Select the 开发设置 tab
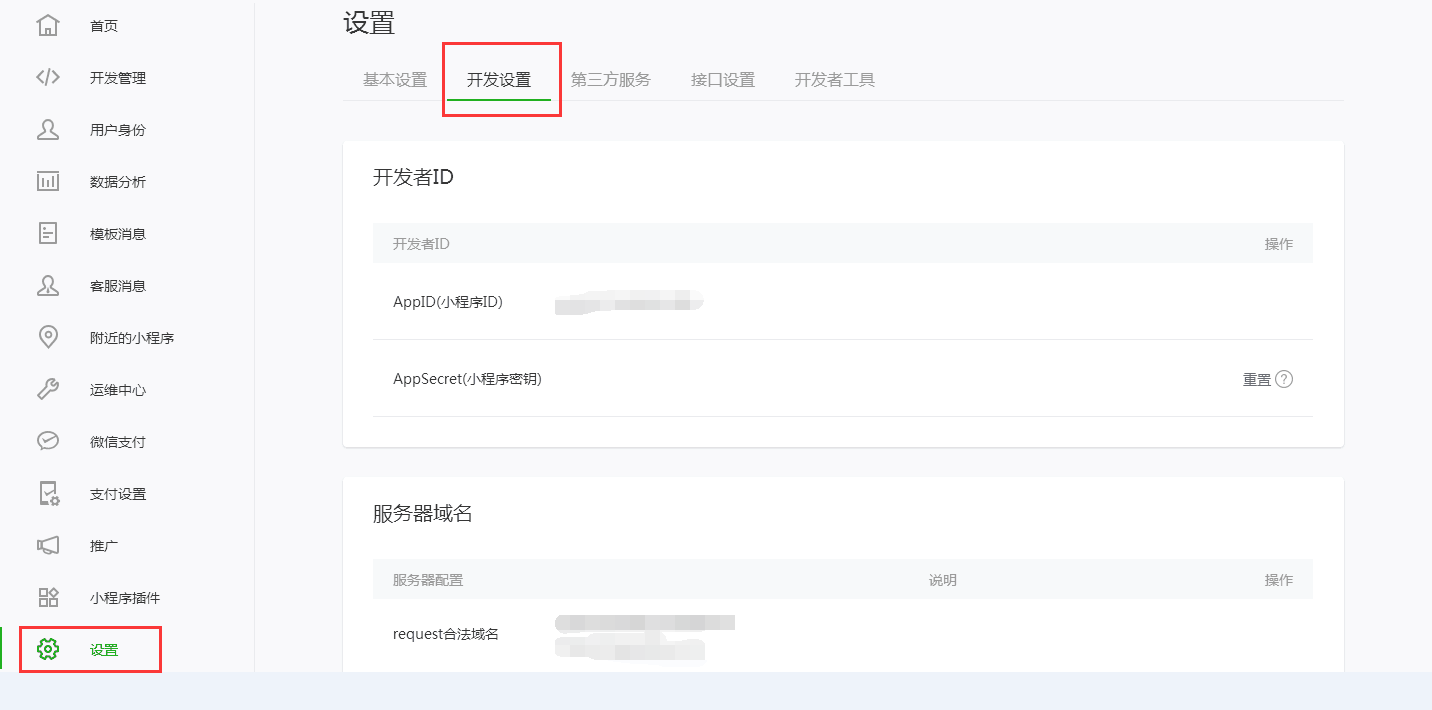 click(x=499, y=80)
